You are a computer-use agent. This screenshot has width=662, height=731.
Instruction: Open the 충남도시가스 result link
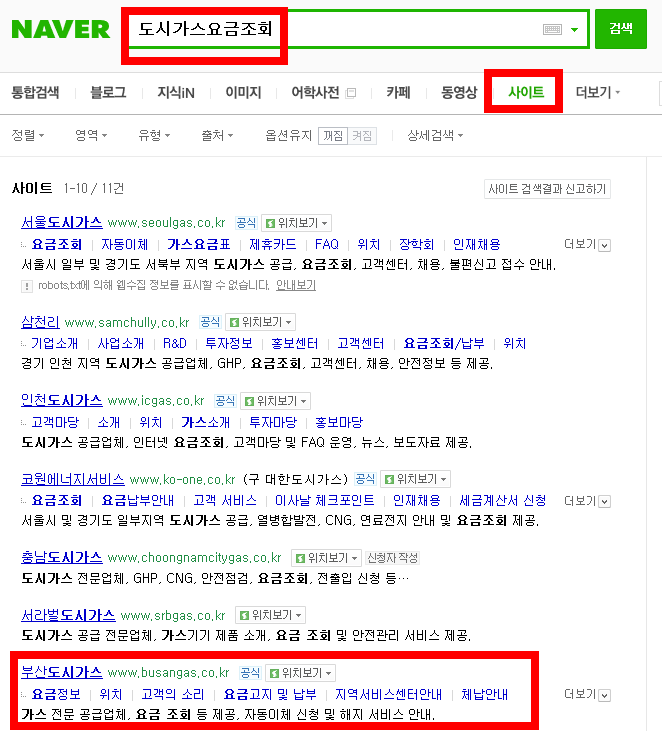click(62, 558)
